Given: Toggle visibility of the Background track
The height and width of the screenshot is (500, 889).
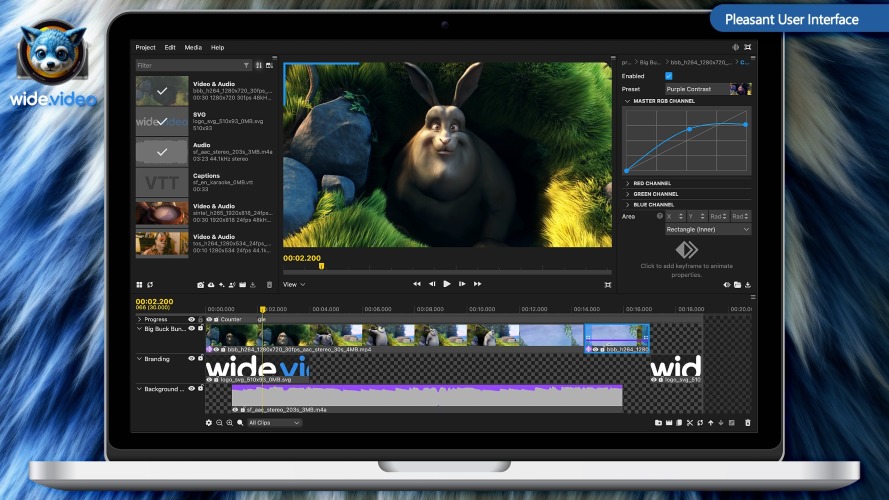Looking at the screenshot, I should point(192,388).
